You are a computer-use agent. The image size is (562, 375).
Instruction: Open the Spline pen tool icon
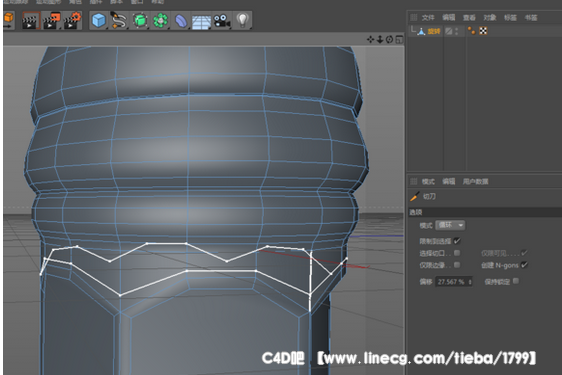(119, 20)
